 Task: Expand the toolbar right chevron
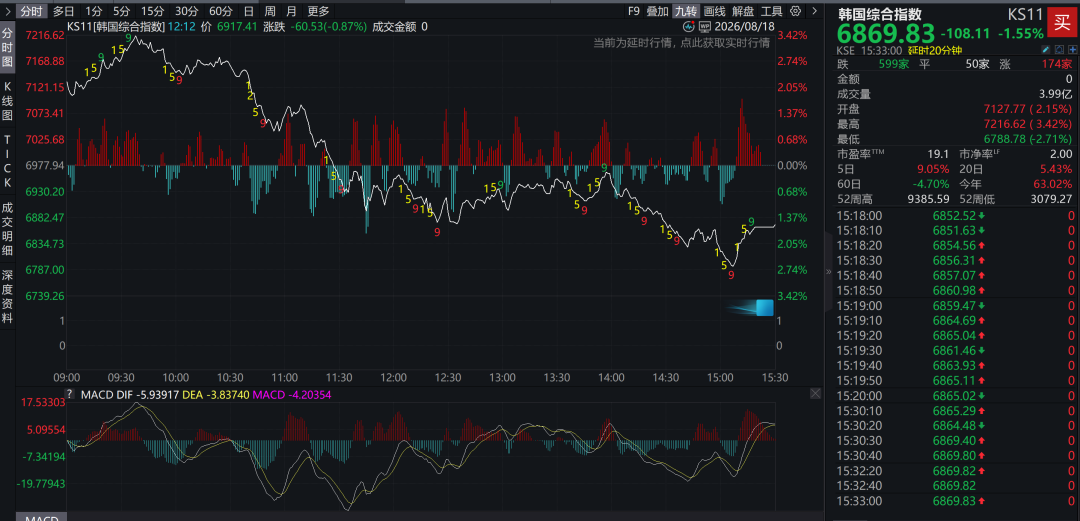point(815,11)
